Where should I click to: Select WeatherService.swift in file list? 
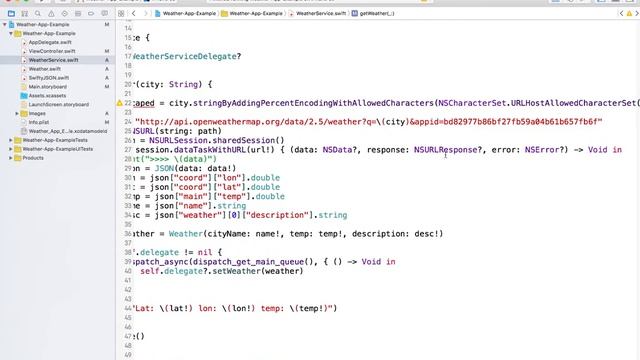(58, 60)
